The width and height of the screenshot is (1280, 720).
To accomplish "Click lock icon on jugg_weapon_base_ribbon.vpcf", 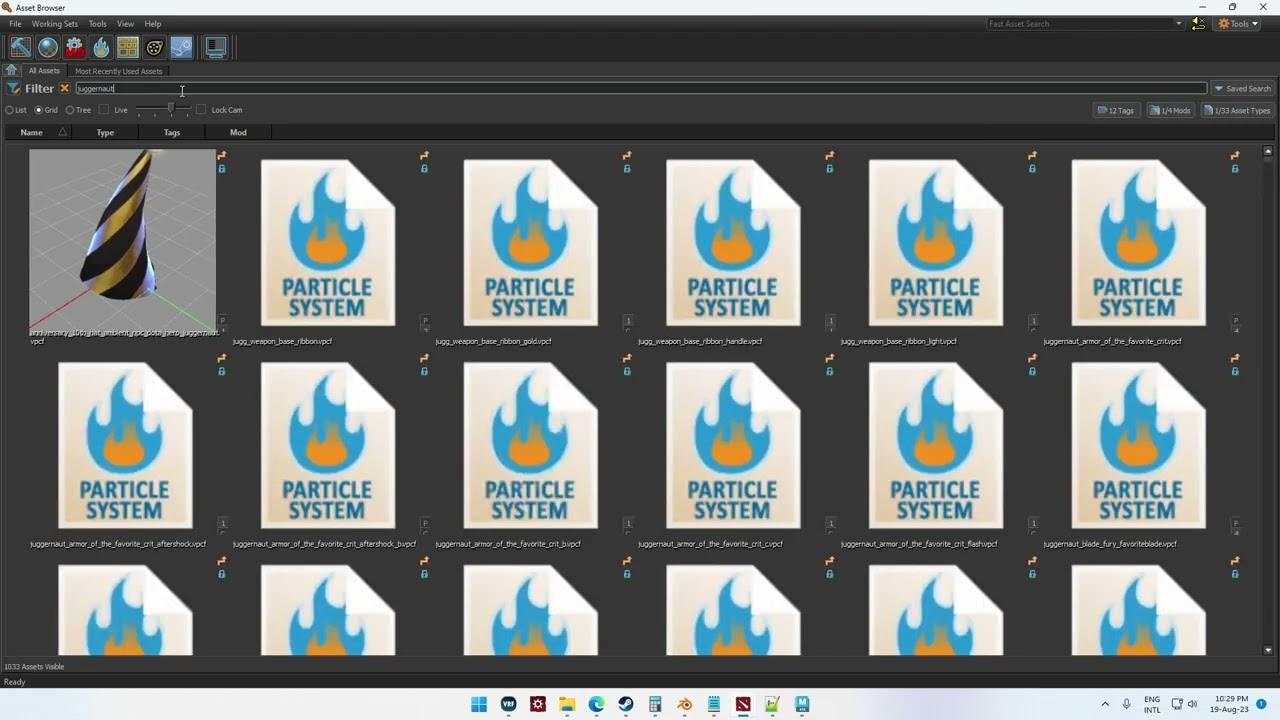I will [x=424, y=169].
